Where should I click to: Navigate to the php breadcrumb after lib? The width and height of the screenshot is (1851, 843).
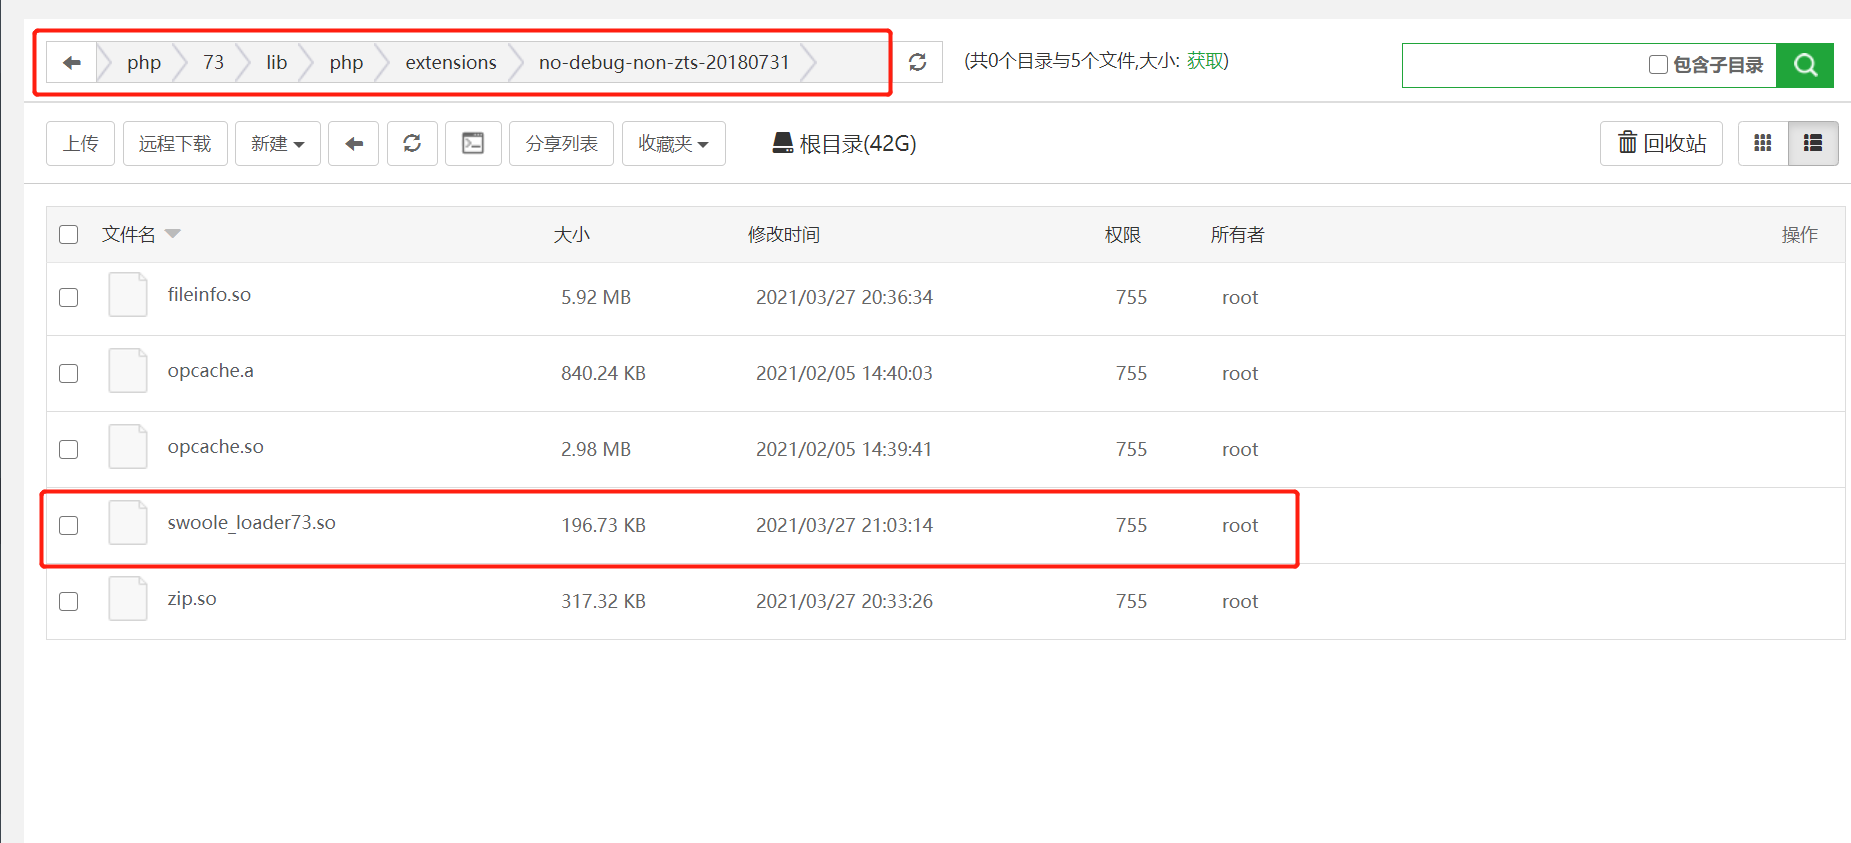point(346,63)
